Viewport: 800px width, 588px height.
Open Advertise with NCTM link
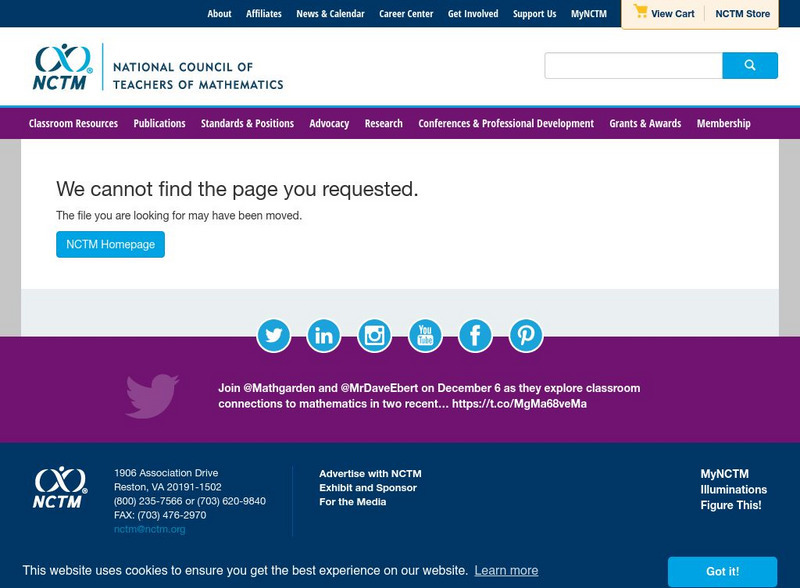(x=370, y=474)
